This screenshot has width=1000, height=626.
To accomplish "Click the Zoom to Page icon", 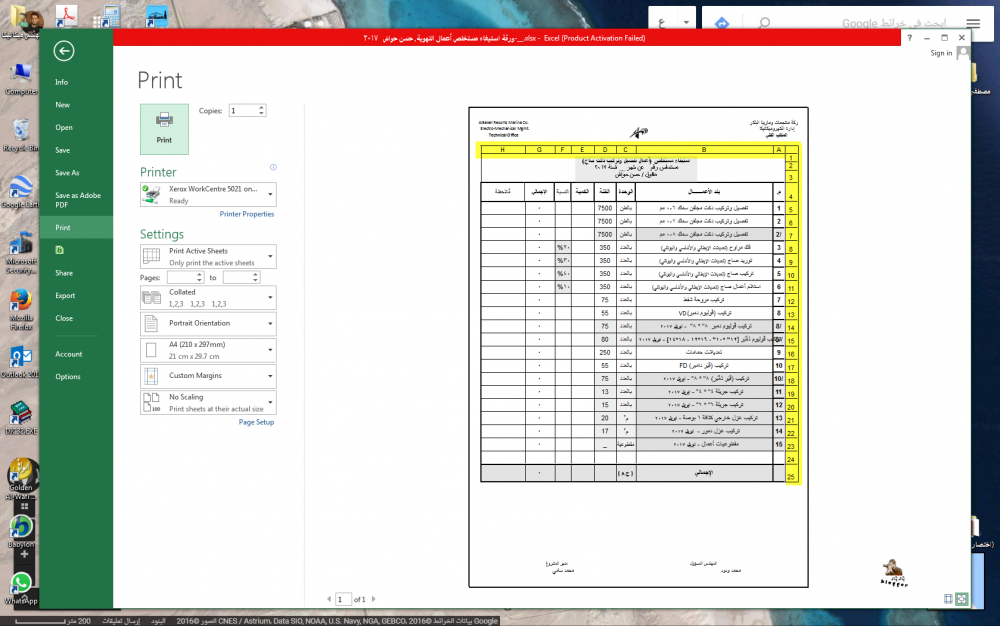I will pyautogui.click(x=962, y=599).
